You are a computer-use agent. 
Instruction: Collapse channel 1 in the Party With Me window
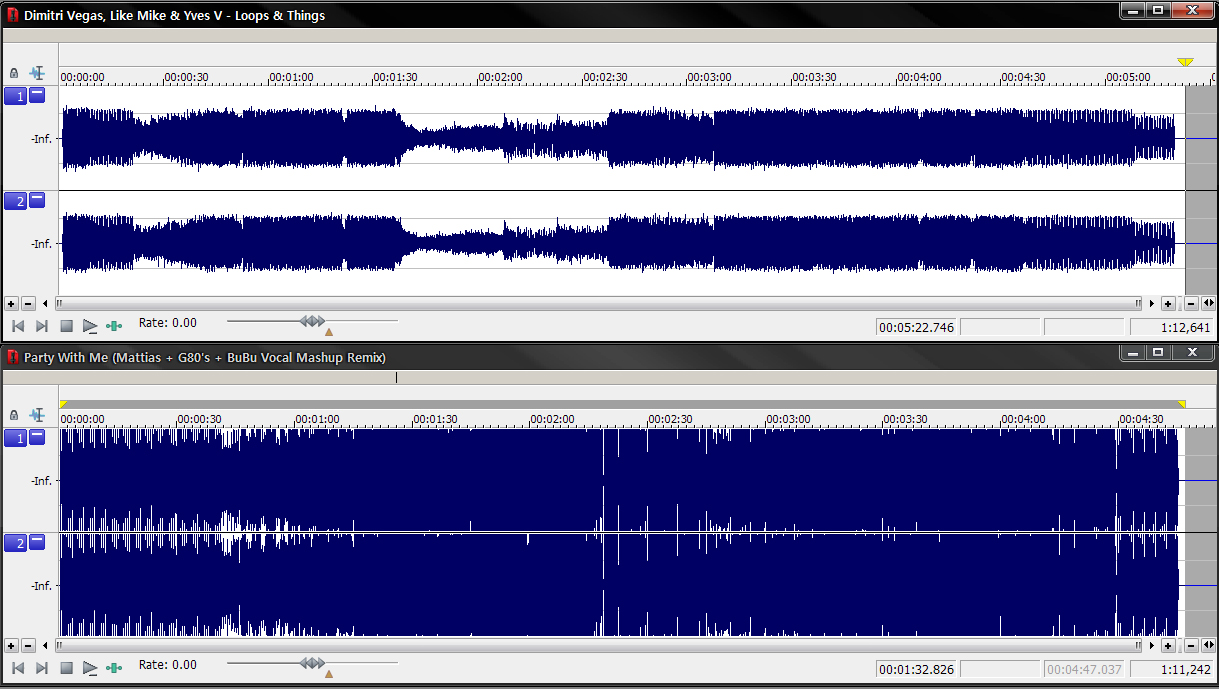37,437
